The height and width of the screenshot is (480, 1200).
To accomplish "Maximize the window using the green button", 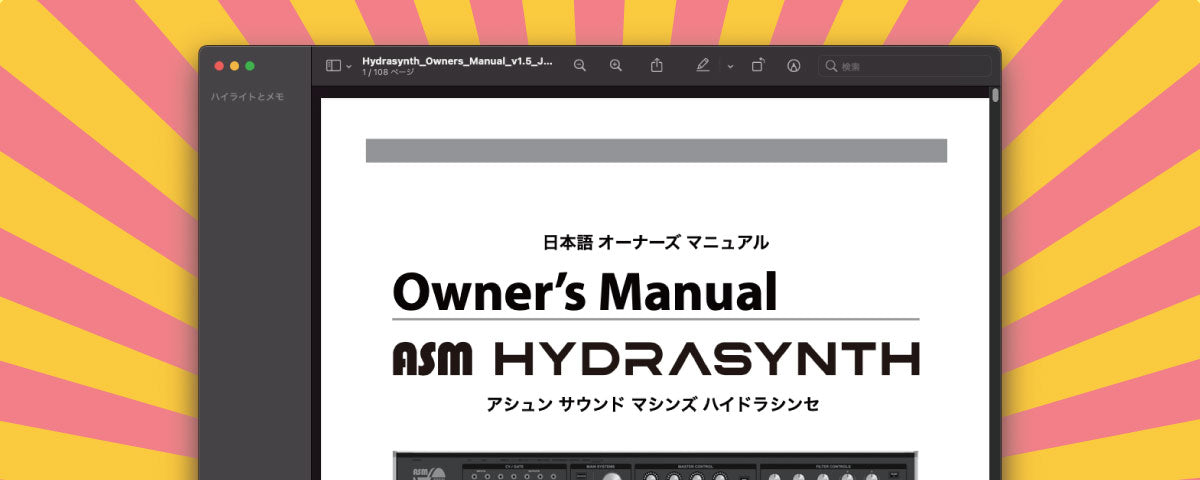I will coord(251,66).
